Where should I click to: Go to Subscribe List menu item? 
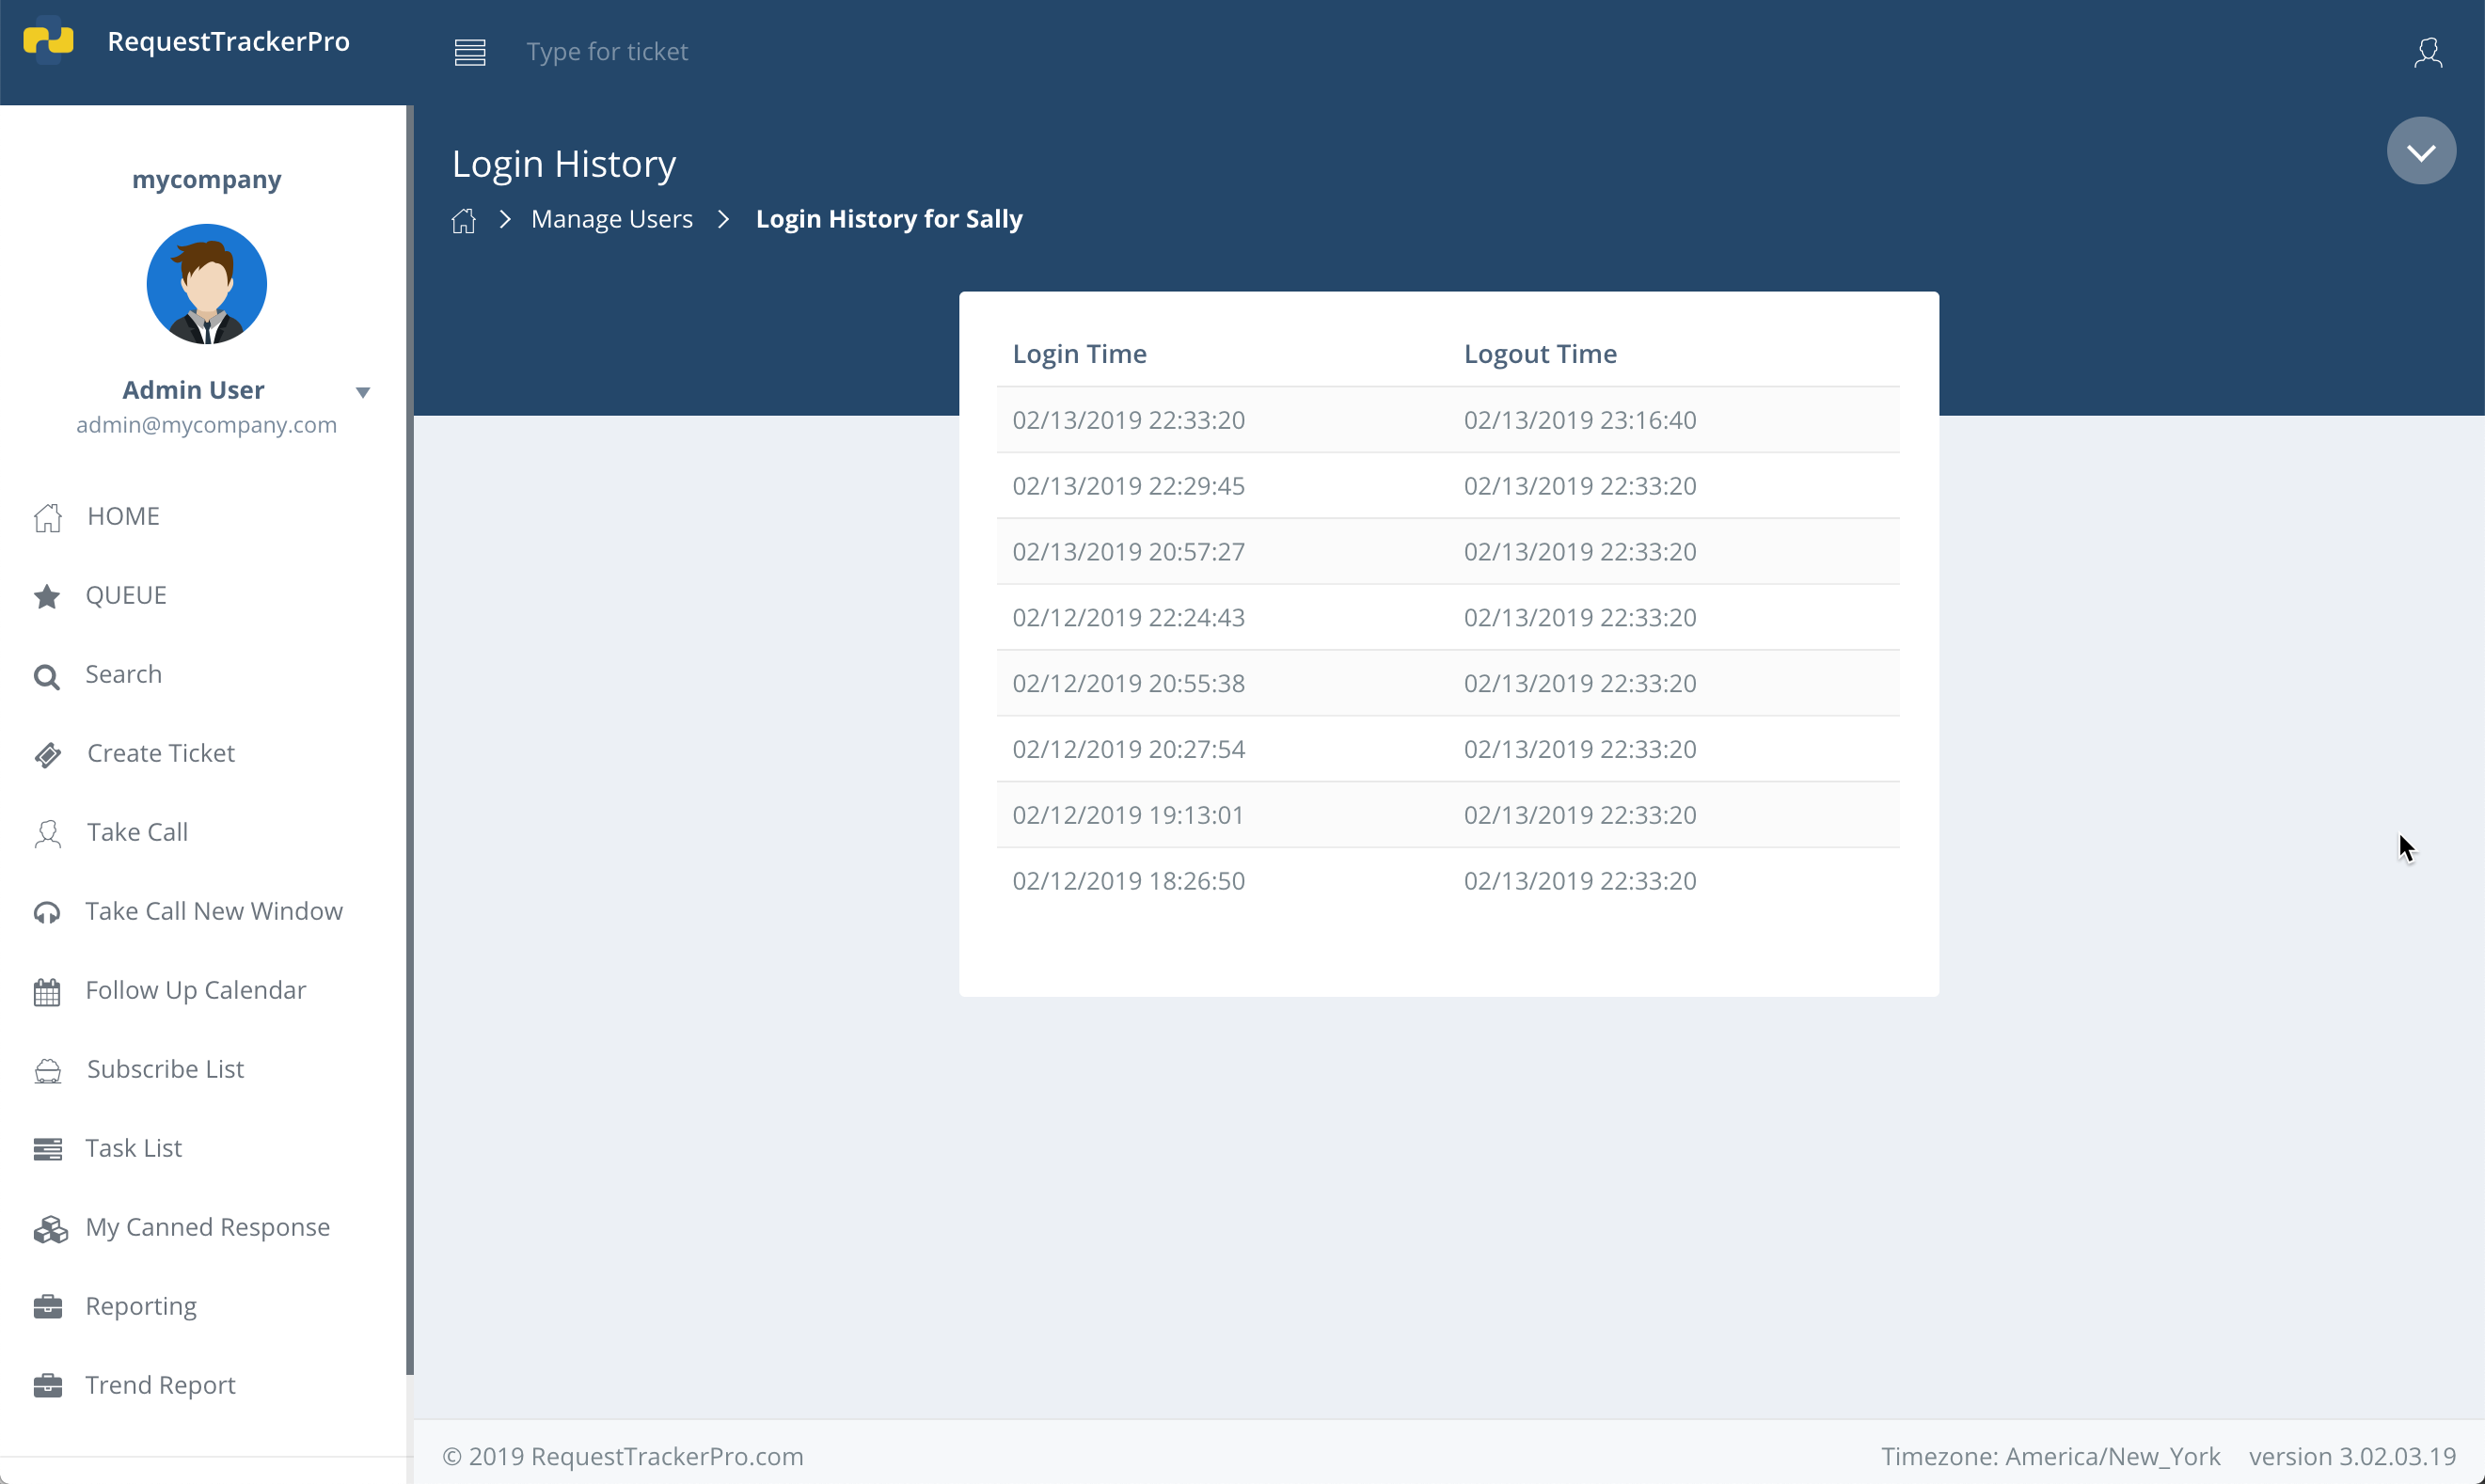165,1069
